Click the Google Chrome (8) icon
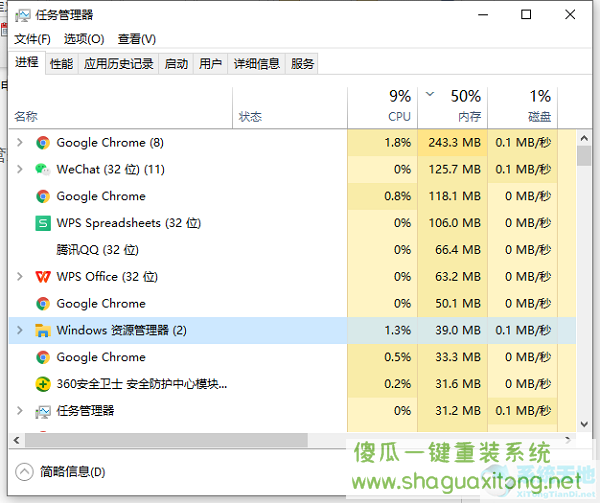This screenshot has height=503, width=600. coord(43,143)
